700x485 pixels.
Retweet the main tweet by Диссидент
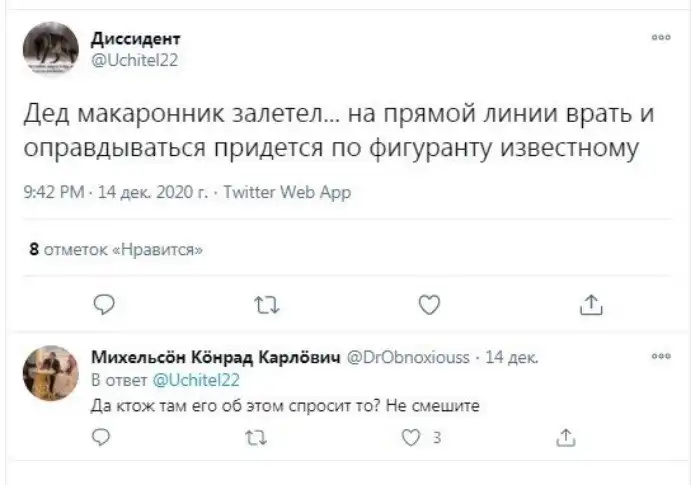click(x=267, y=305)
